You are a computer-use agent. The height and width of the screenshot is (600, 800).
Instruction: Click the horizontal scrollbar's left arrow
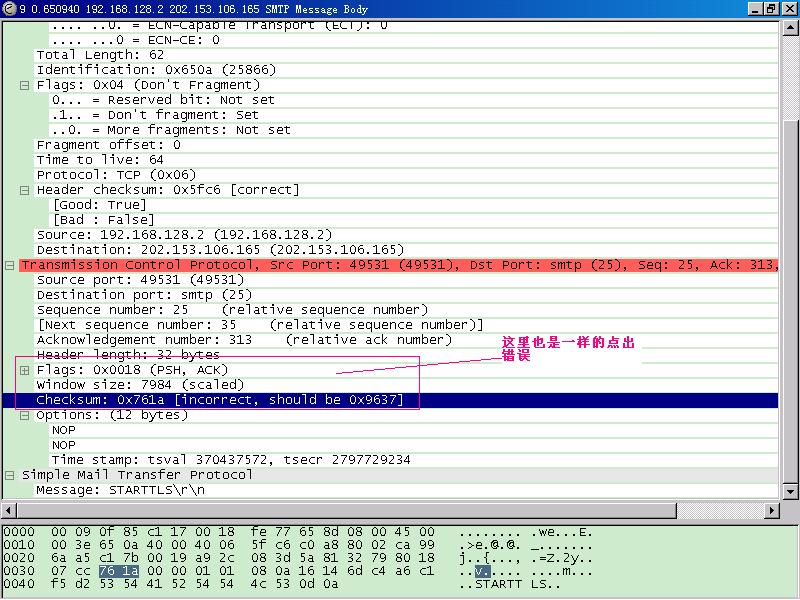pos(8,507)
